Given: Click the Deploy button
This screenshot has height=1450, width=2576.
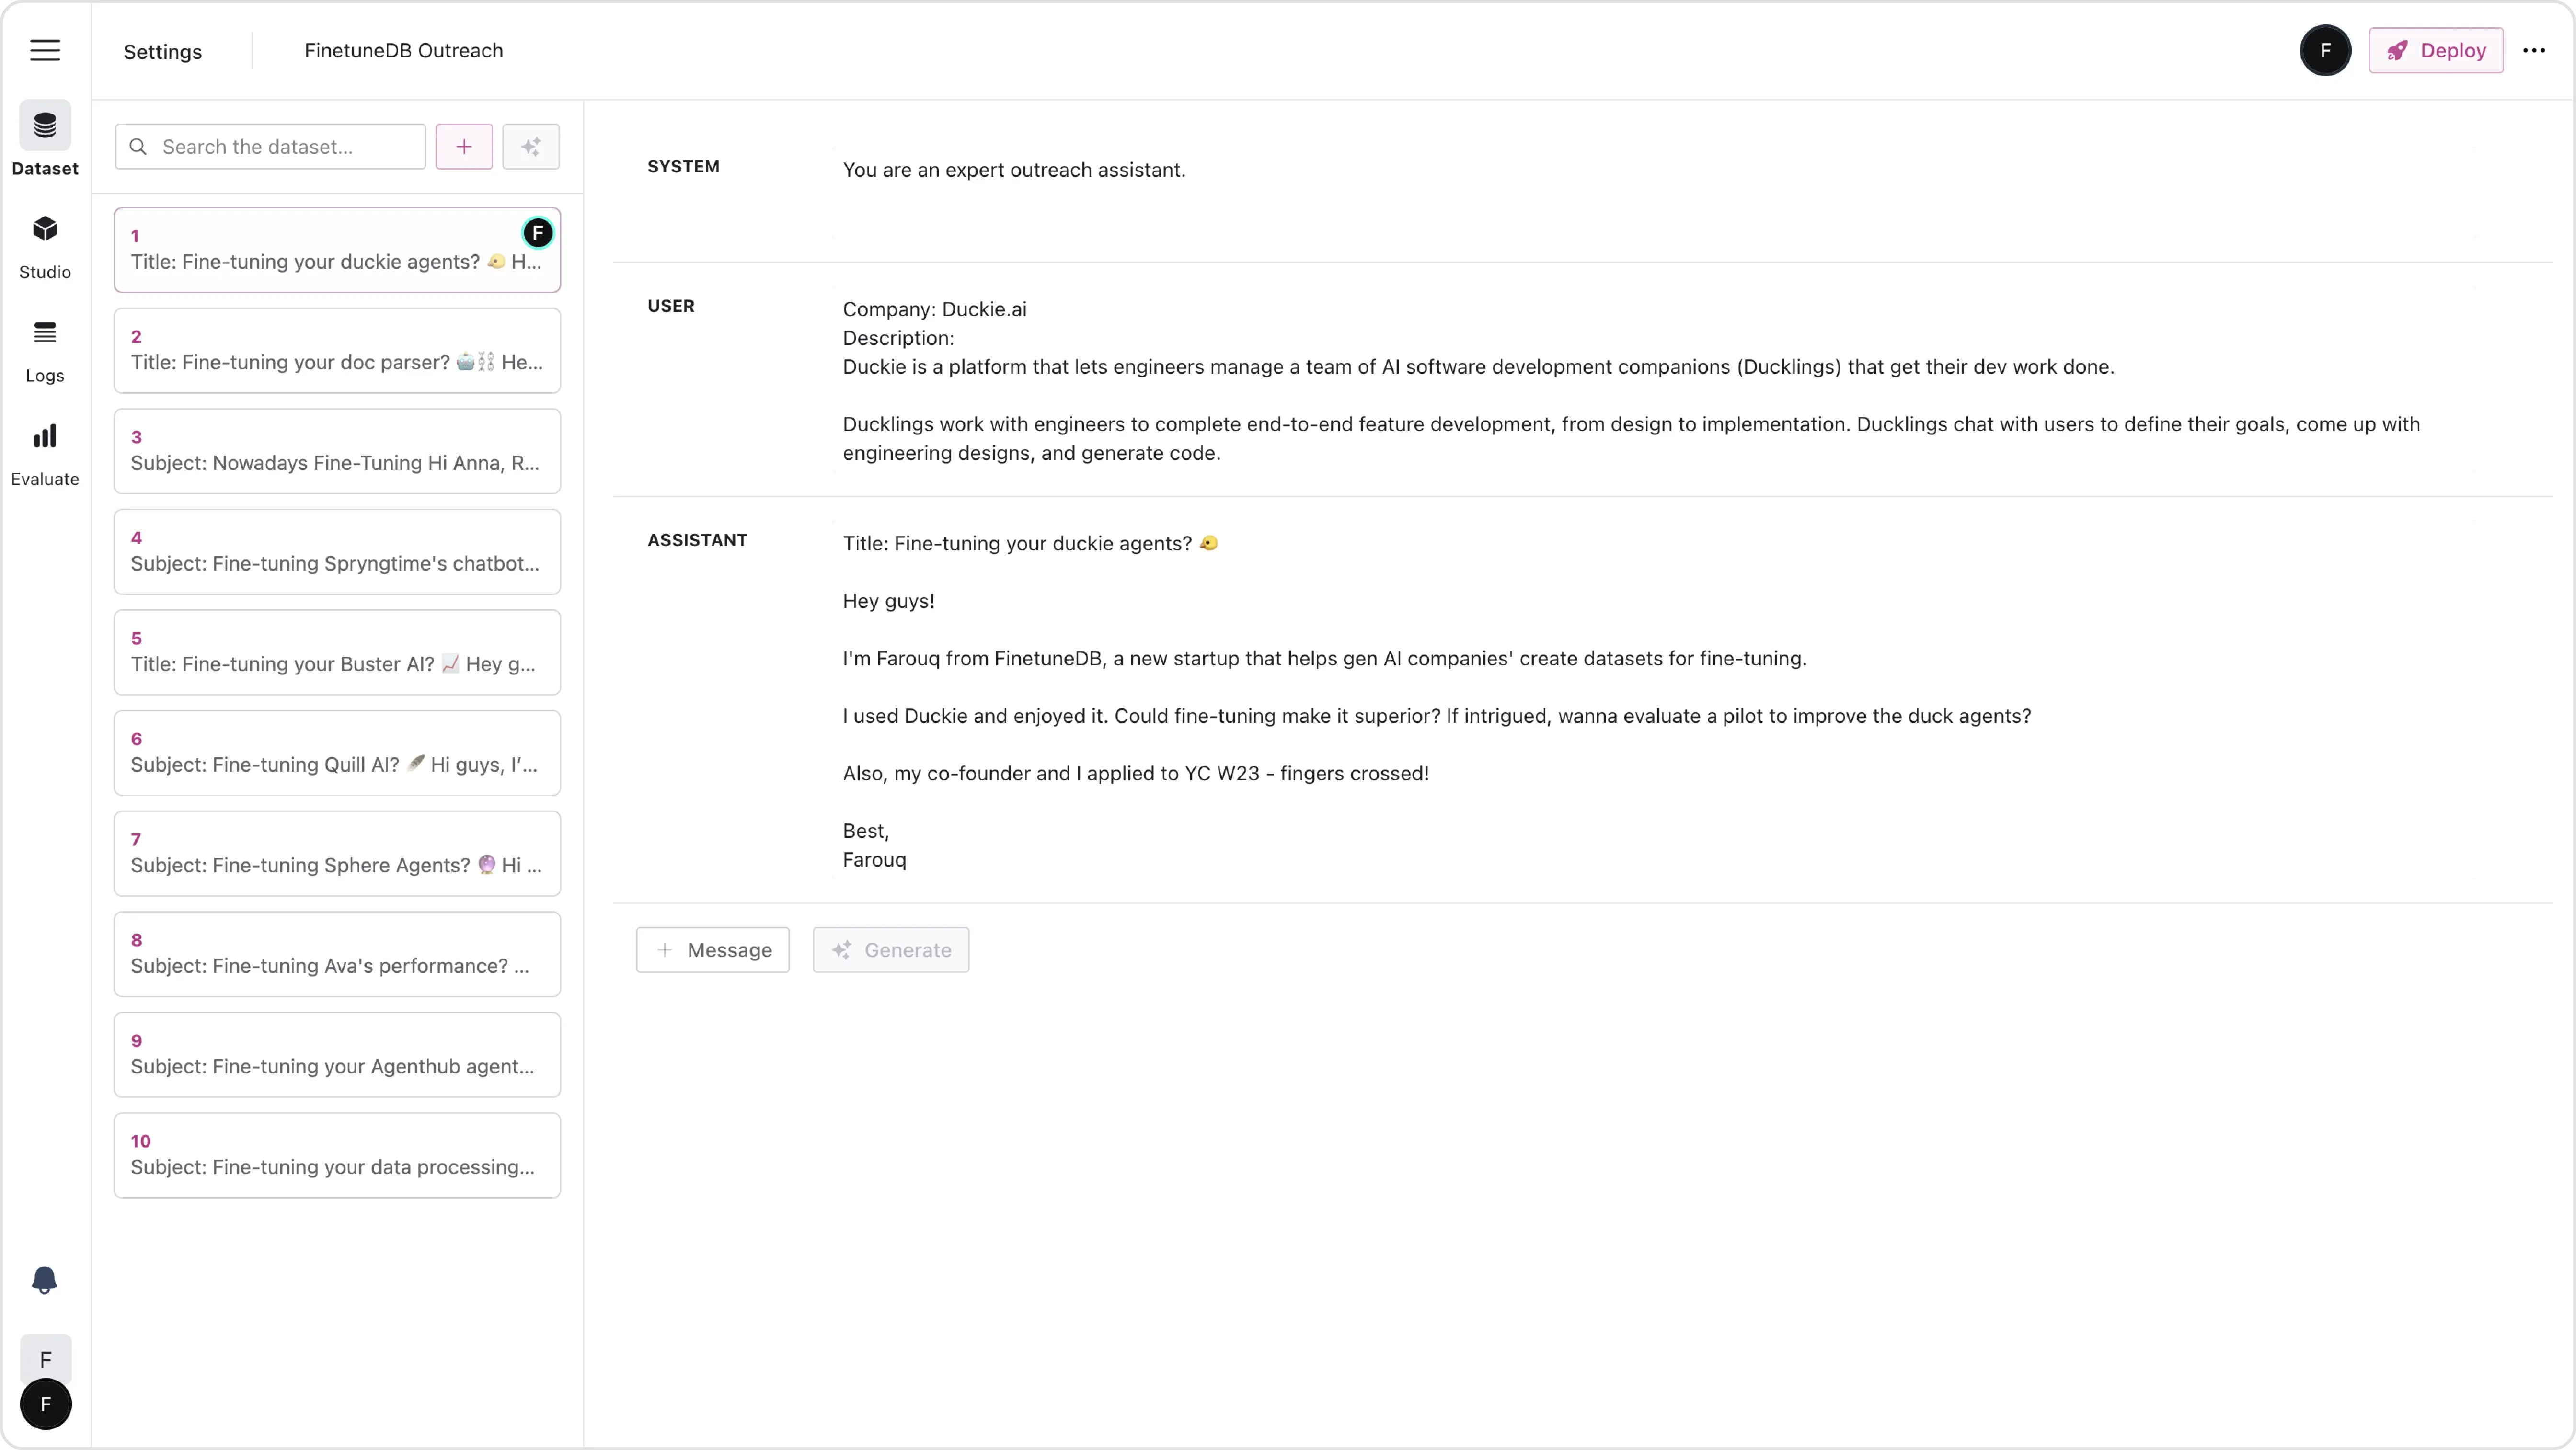Looking at the screenshot, I should pyautogui.click(x=2435, y=50).
